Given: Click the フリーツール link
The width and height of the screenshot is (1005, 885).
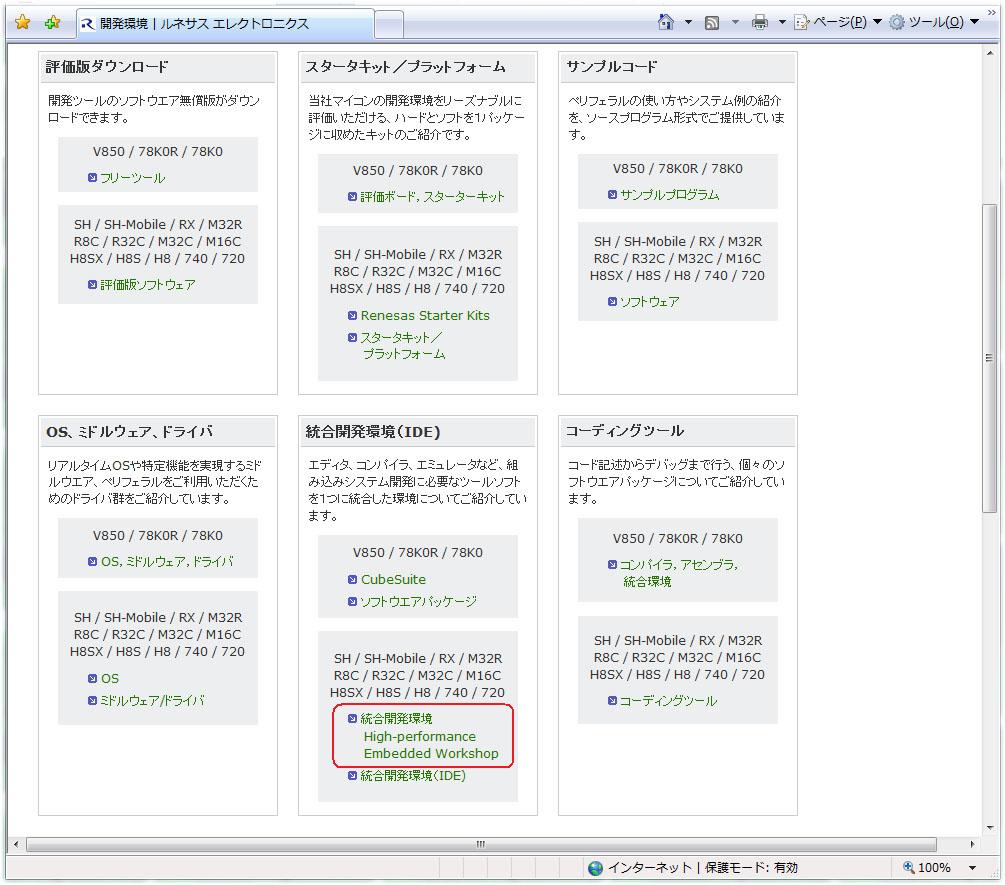Looking at the screenshot, I should tap(132, 178).
